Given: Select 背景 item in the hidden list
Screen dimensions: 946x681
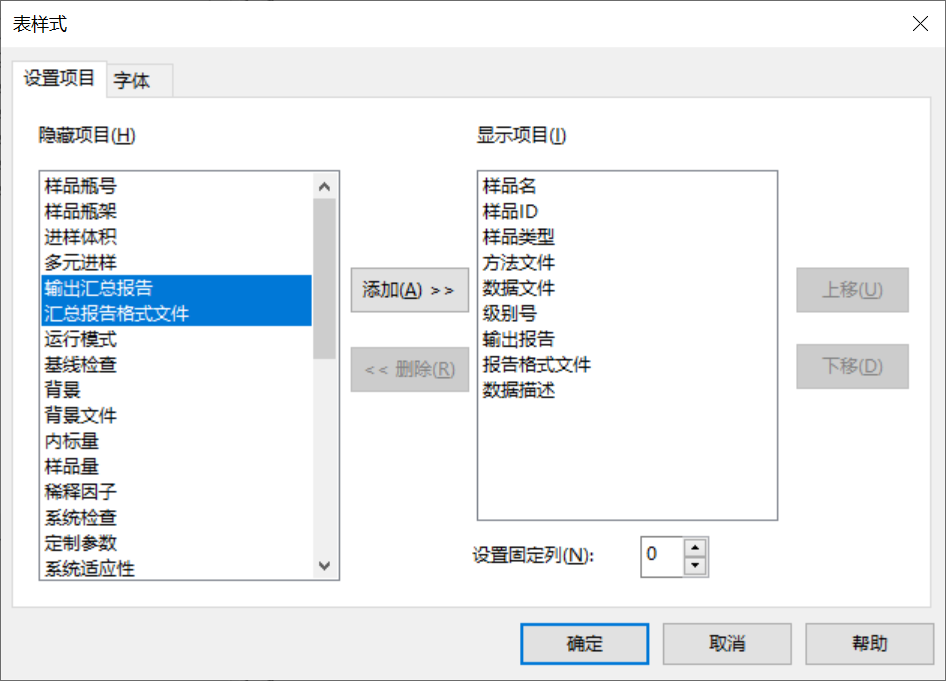Looking at the screenshot, I should pos(177,390).
